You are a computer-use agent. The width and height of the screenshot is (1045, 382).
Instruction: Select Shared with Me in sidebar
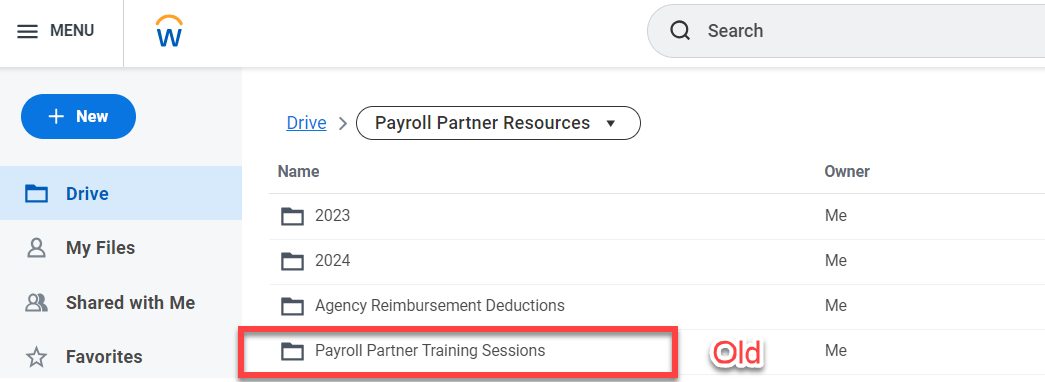tap(121, 303)
